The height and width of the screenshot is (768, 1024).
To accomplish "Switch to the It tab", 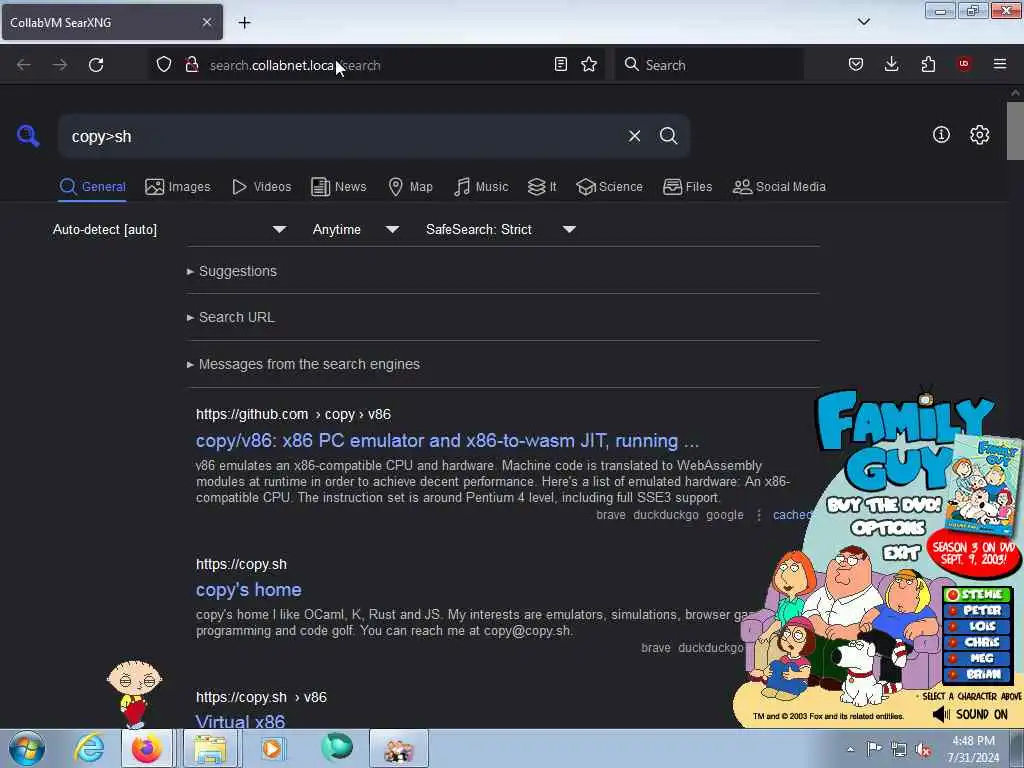I will click(x=542, y=187).
